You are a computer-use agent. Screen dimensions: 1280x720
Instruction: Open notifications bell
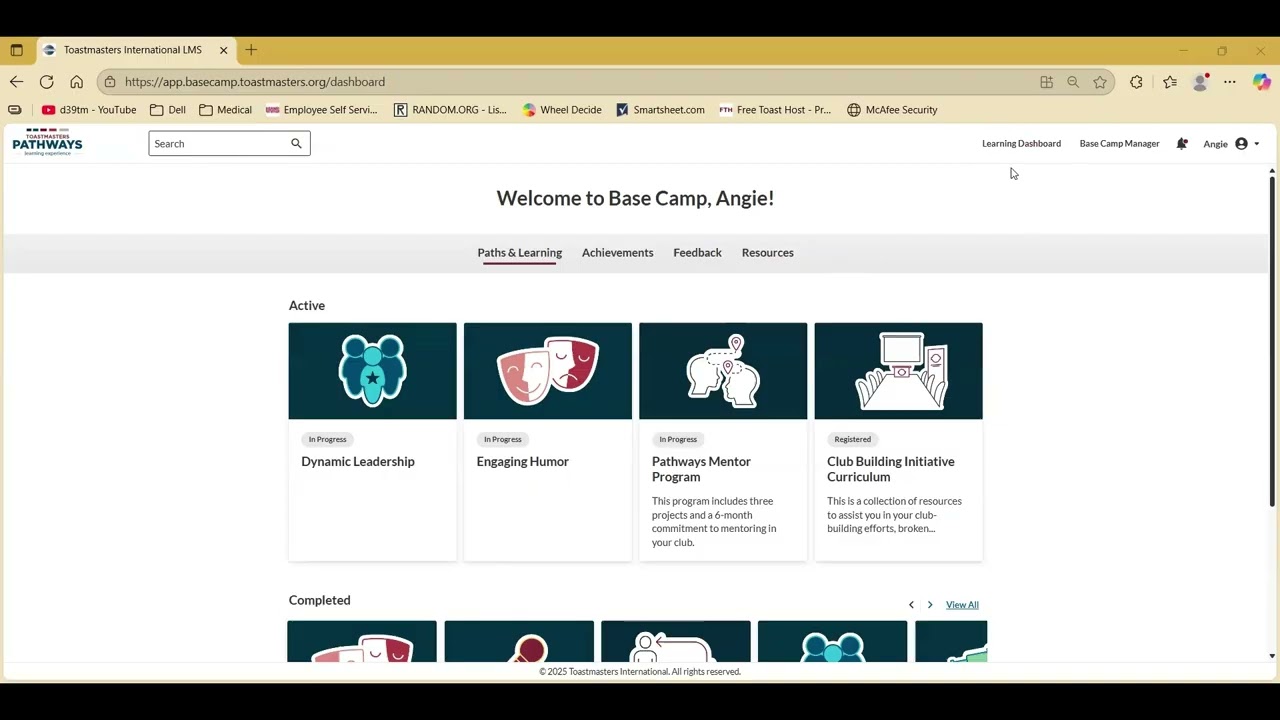(x=1182, y=144)
